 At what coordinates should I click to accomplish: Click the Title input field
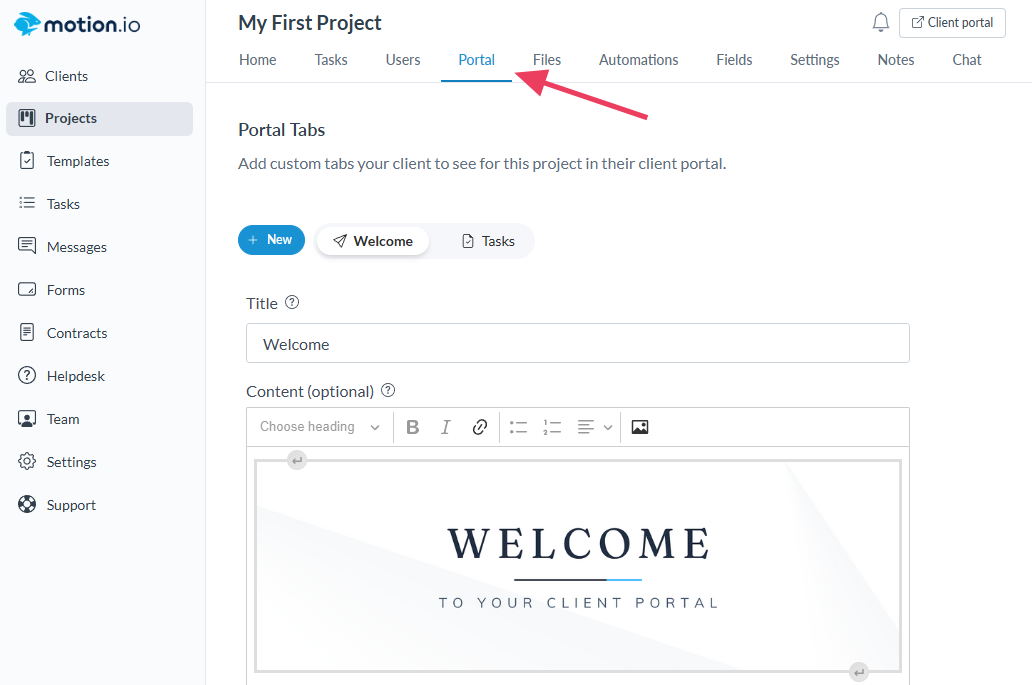point(577,343)
